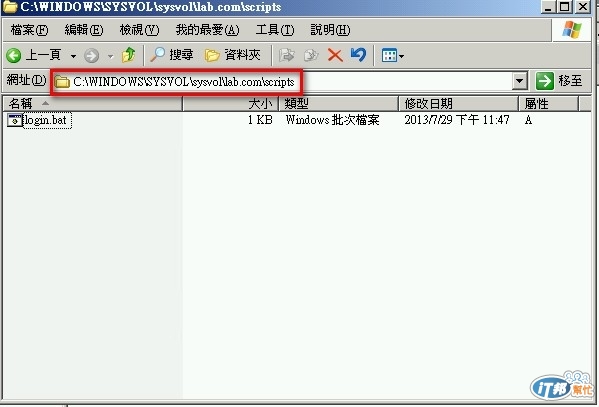The width and height of the screenshot is (599, 407).
Task: Click the Forward arrow icon
Action: tap(91, 56)
